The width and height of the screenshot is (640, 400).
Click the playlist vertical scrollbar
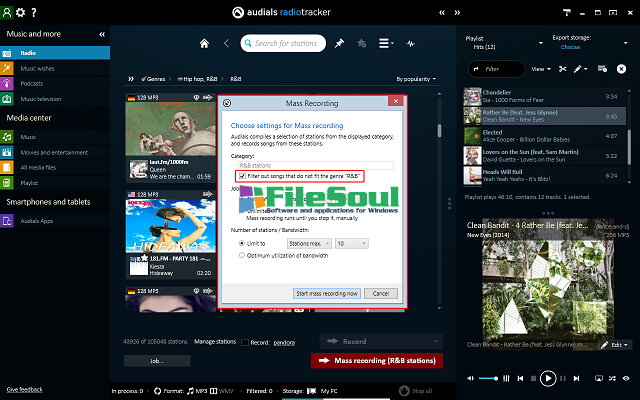point(629,147)
